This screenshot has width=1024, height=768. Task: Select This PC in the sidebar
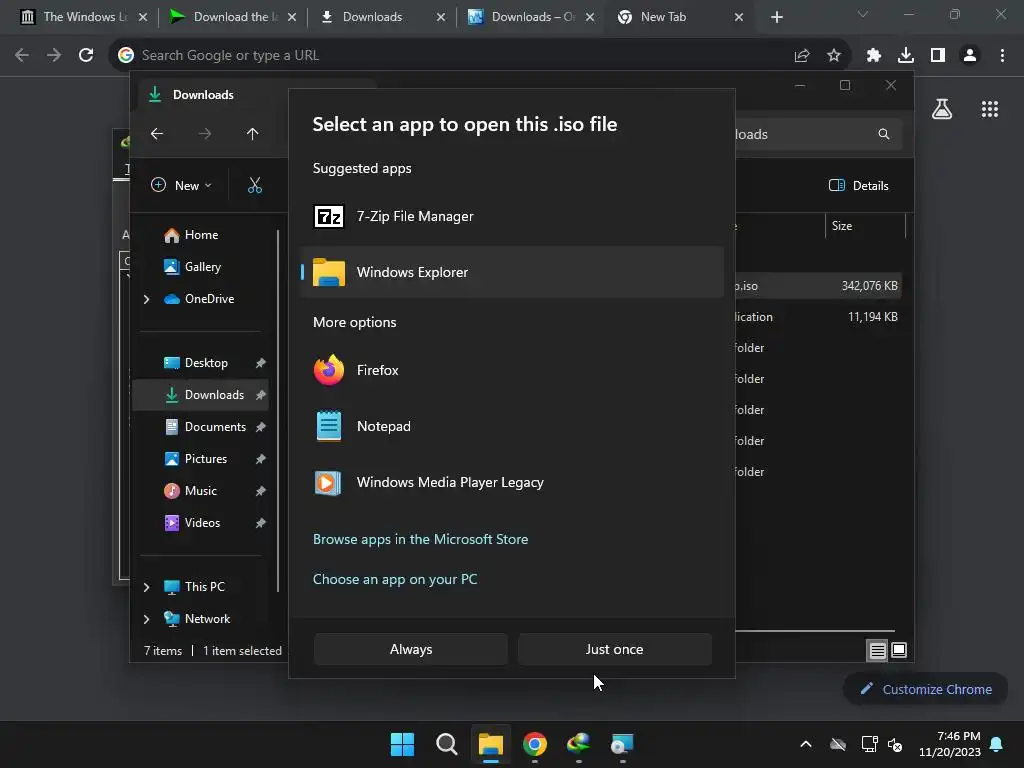193,586
